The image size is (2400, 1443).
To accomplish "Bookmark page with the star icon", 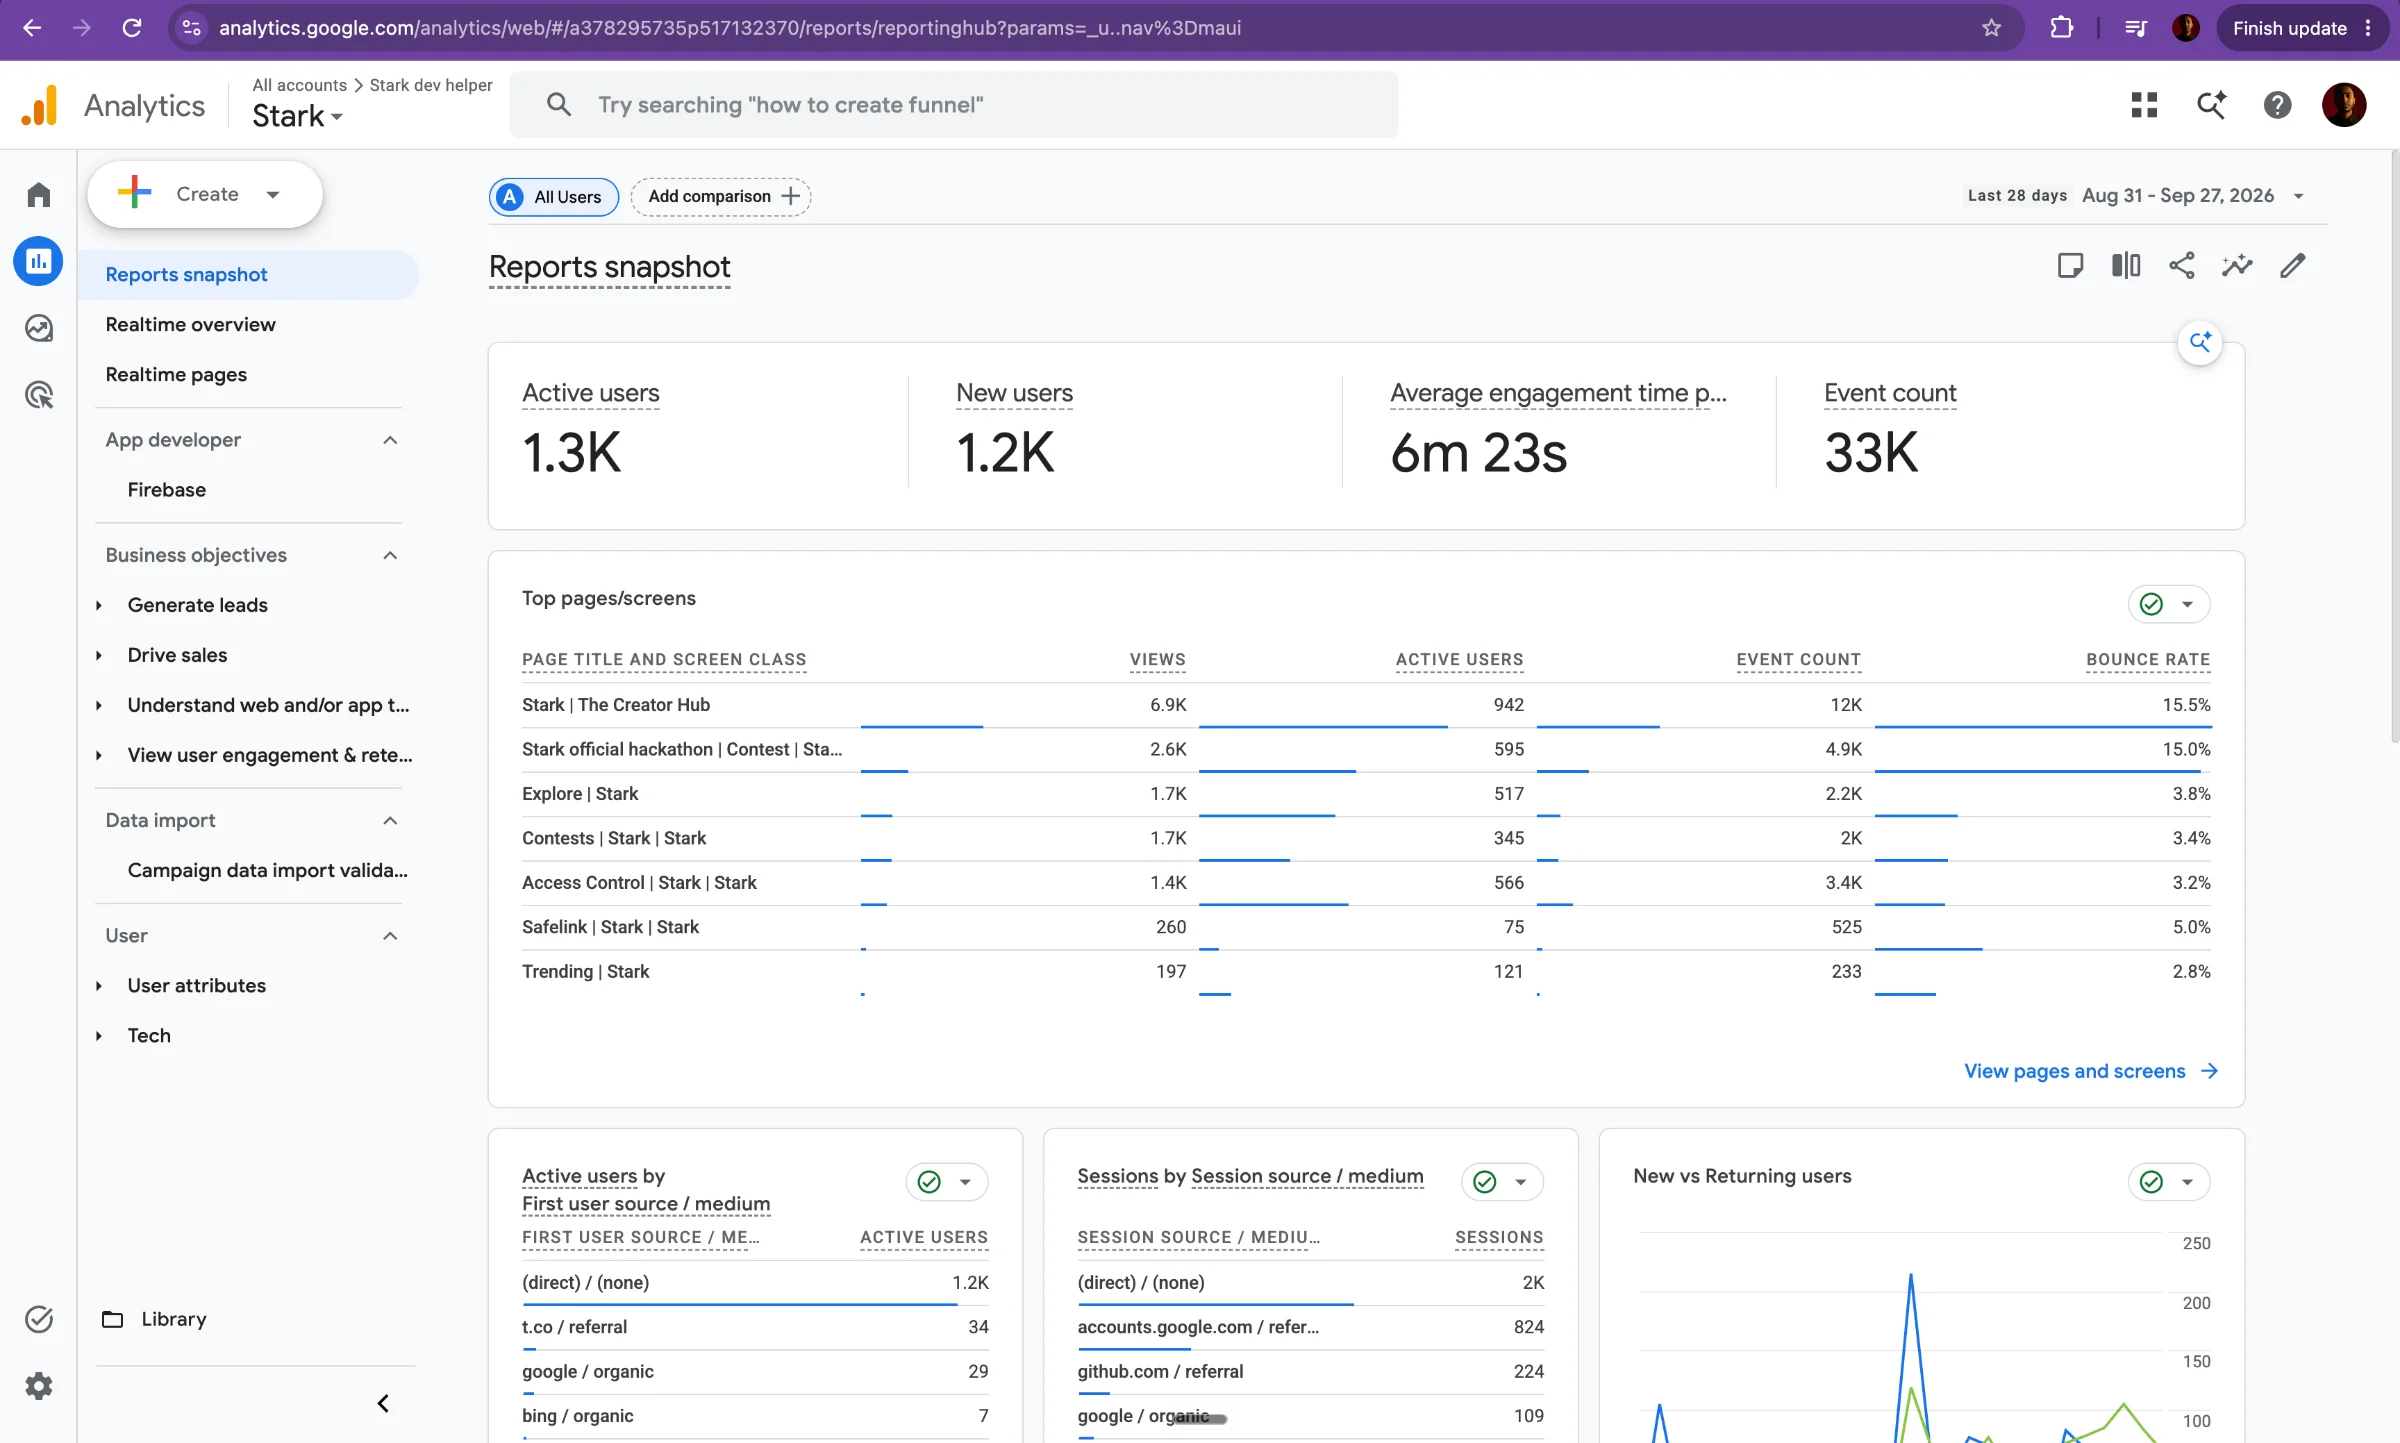I will tap(1991, 28).
